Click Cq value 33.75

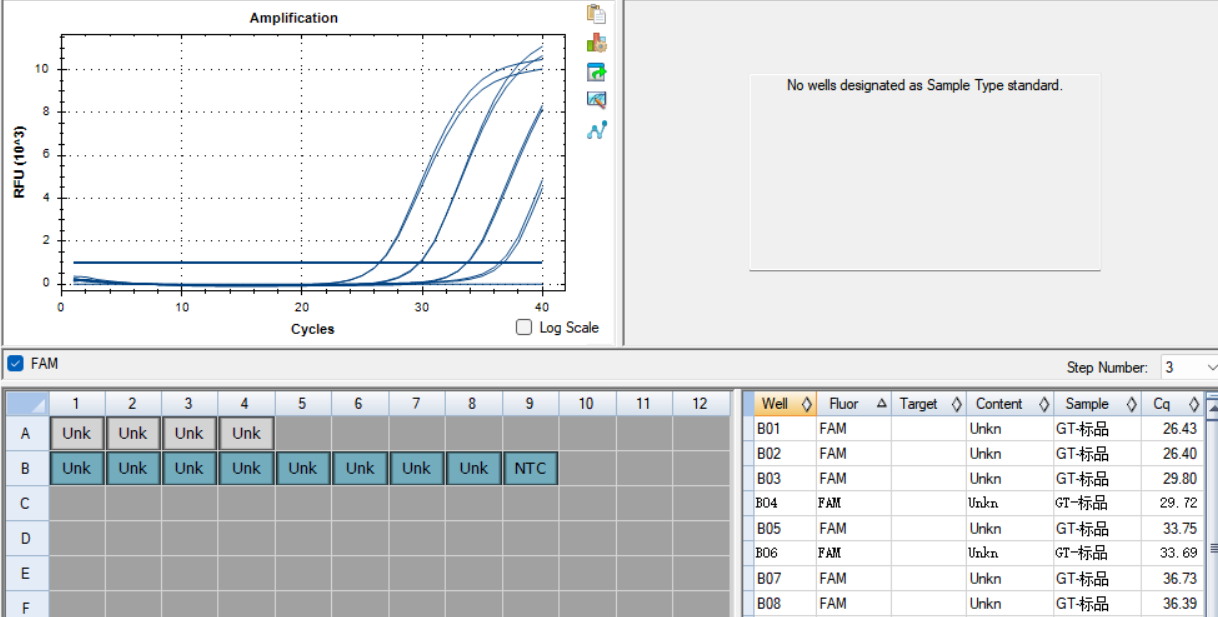(x=1180, y=528)
